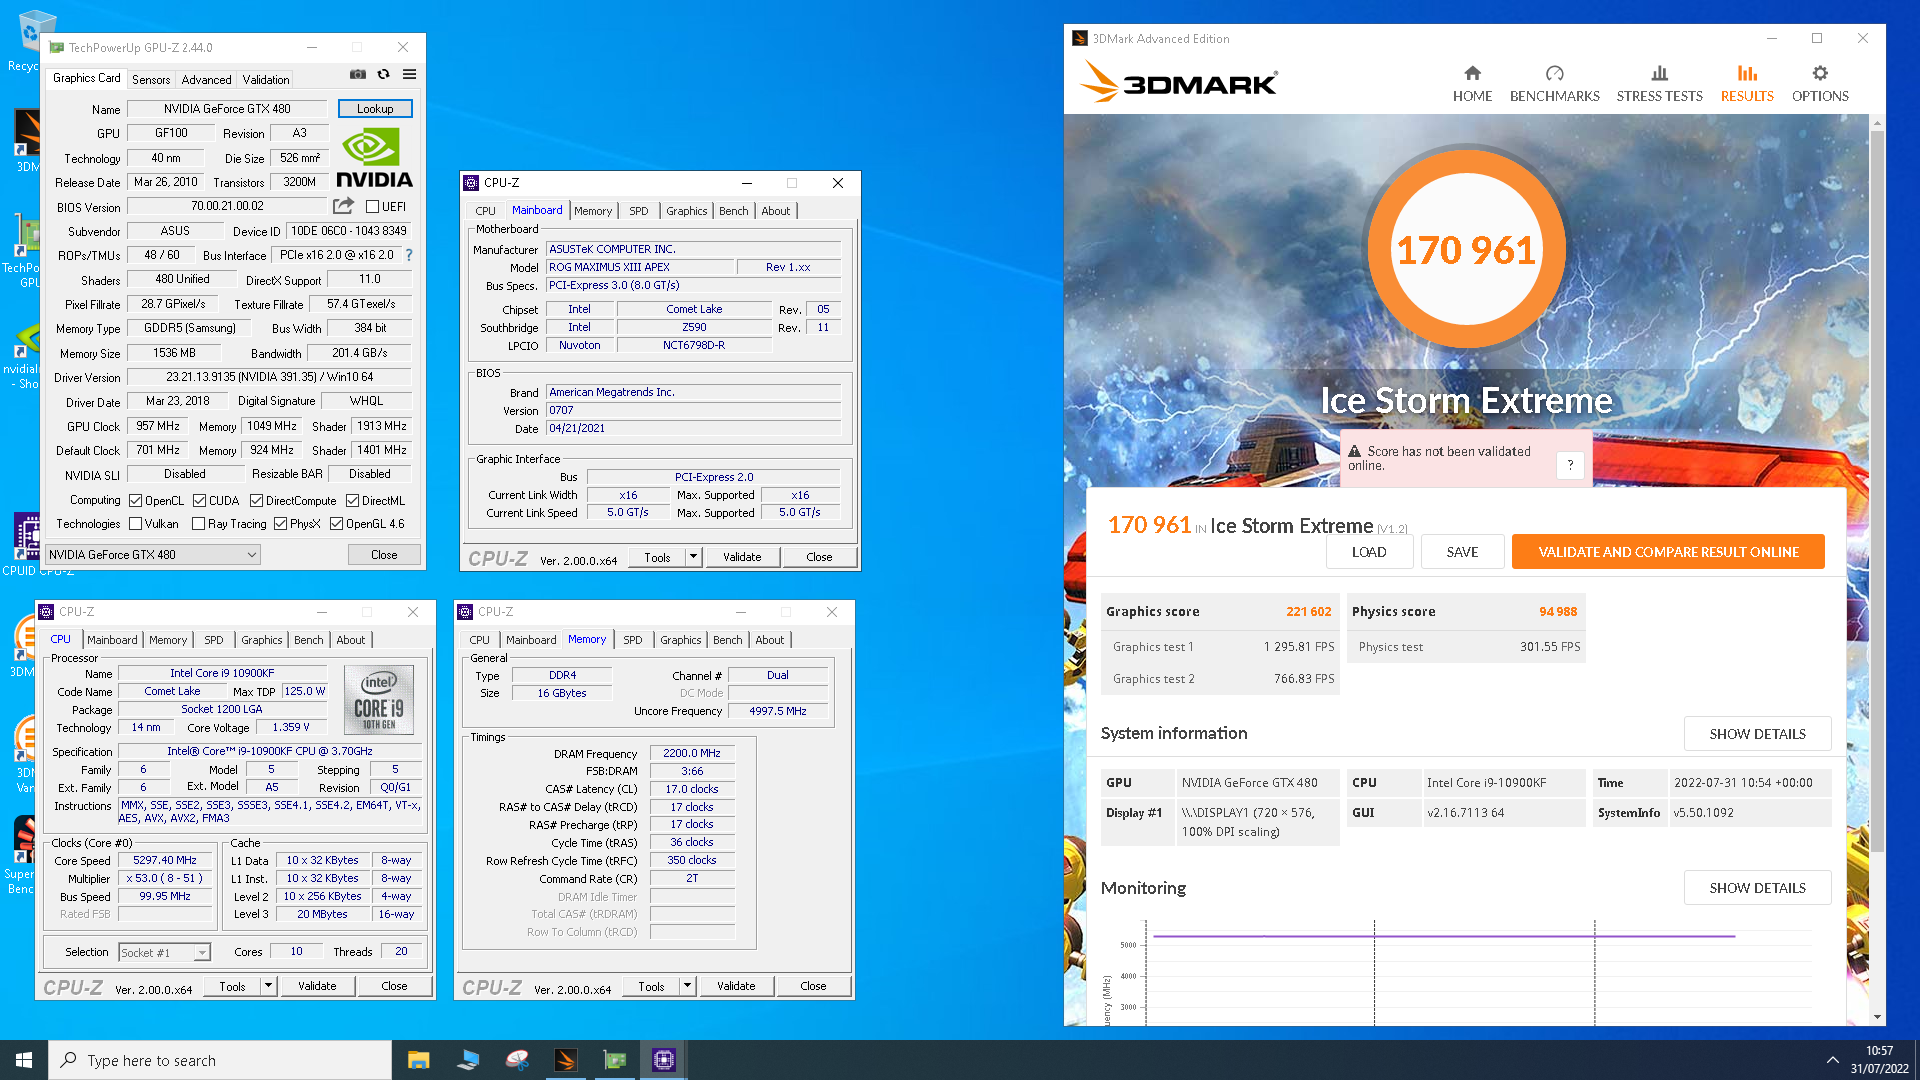The image size is (1920, 1080).
Task: Open SPD tab in CPU-Z Mainboard window
Action: (x=638, y=211)
